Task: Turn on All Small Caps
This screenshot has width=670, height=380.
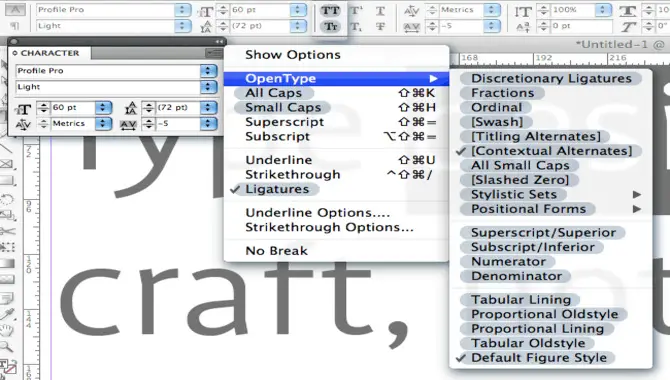Action: (520, 165)
